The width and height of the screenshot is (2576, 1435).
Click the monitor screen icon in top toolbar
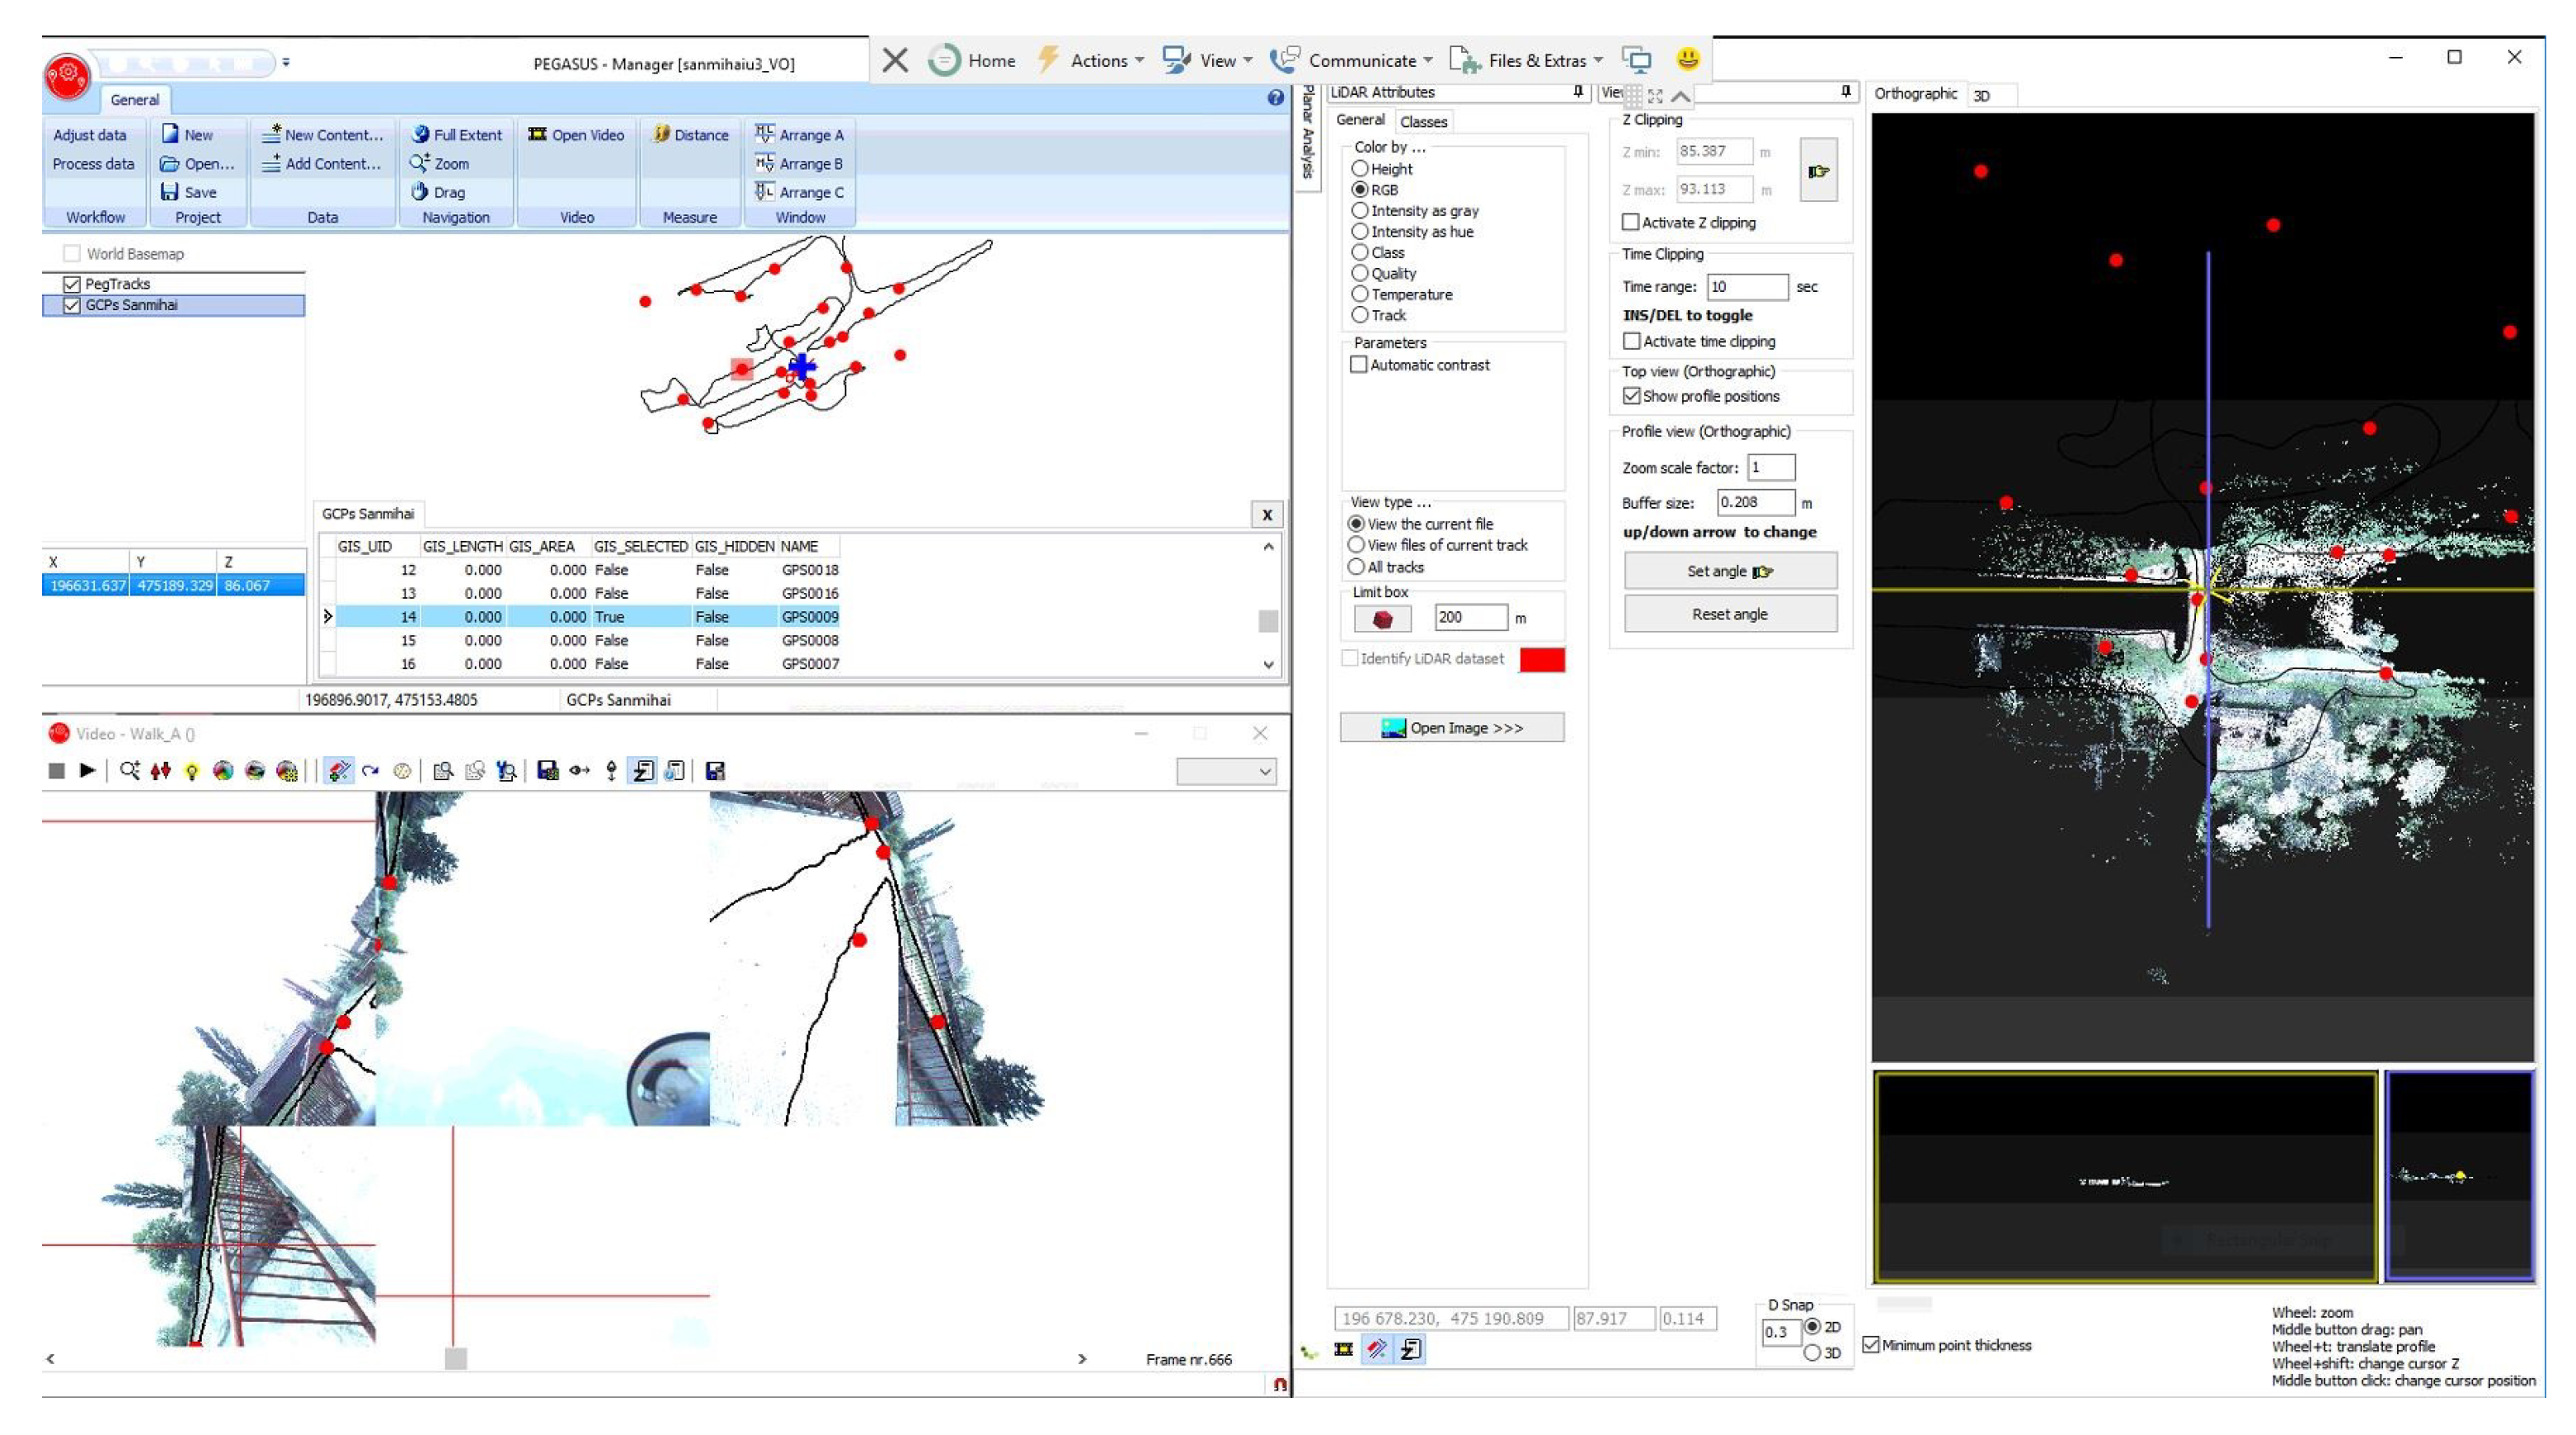1637,60
